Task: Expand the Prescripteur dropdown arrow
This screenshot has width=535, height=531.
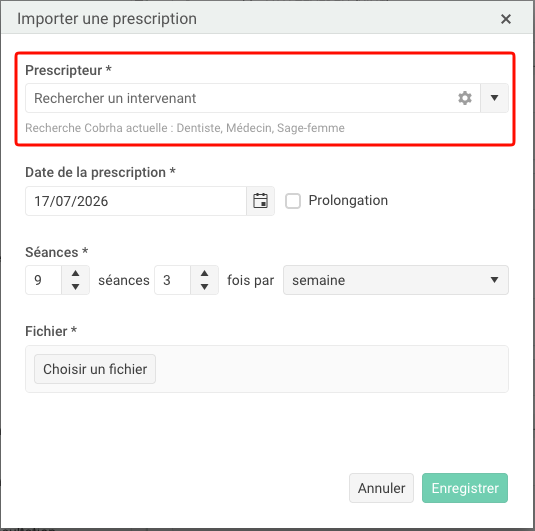Action: 494,98
